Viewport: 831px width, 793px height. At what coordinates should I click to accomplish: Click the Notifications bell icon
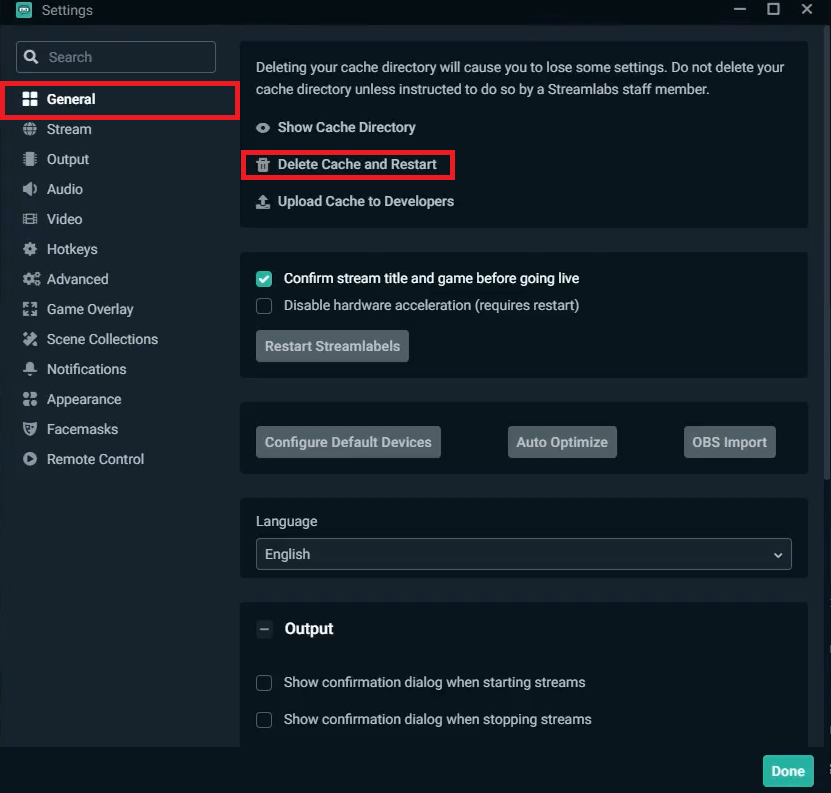point(30,369)
